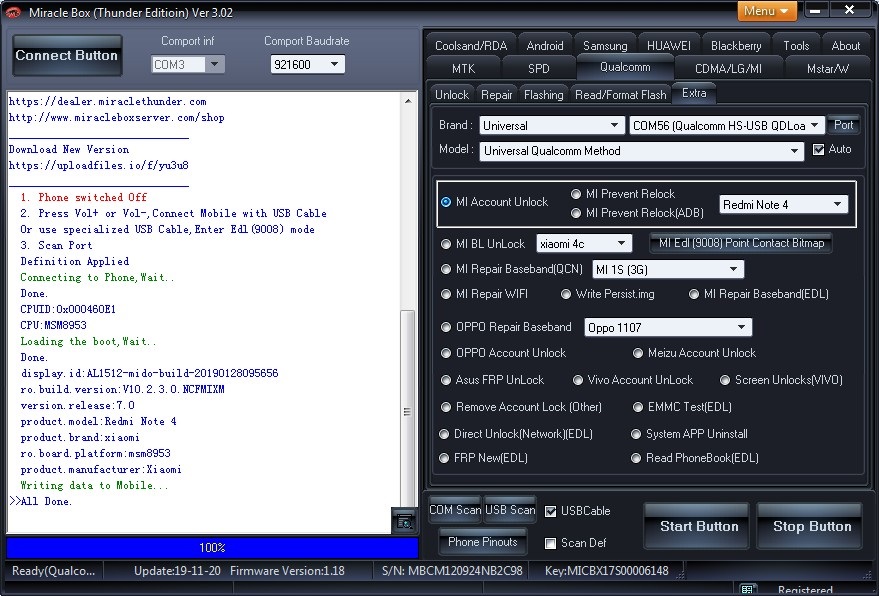Enable the Scan Def checkbox
The width and height of the screenshot is (879, 596).
coord(550,543)
